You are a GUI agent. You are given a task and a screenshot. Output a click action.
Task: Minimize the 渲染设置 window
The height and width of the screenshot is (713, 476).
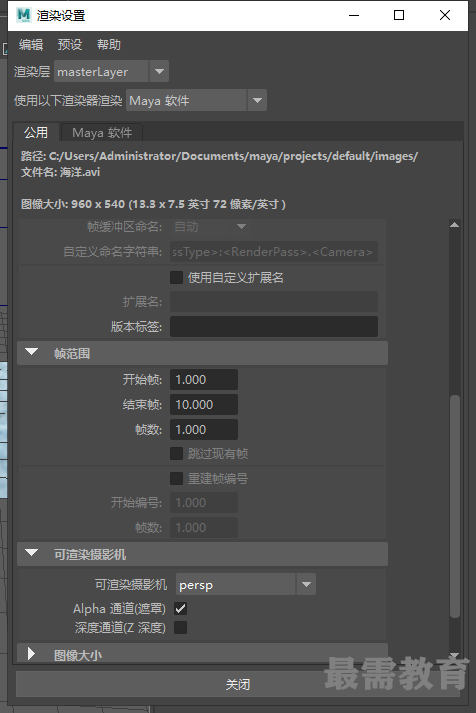point(354,15)
